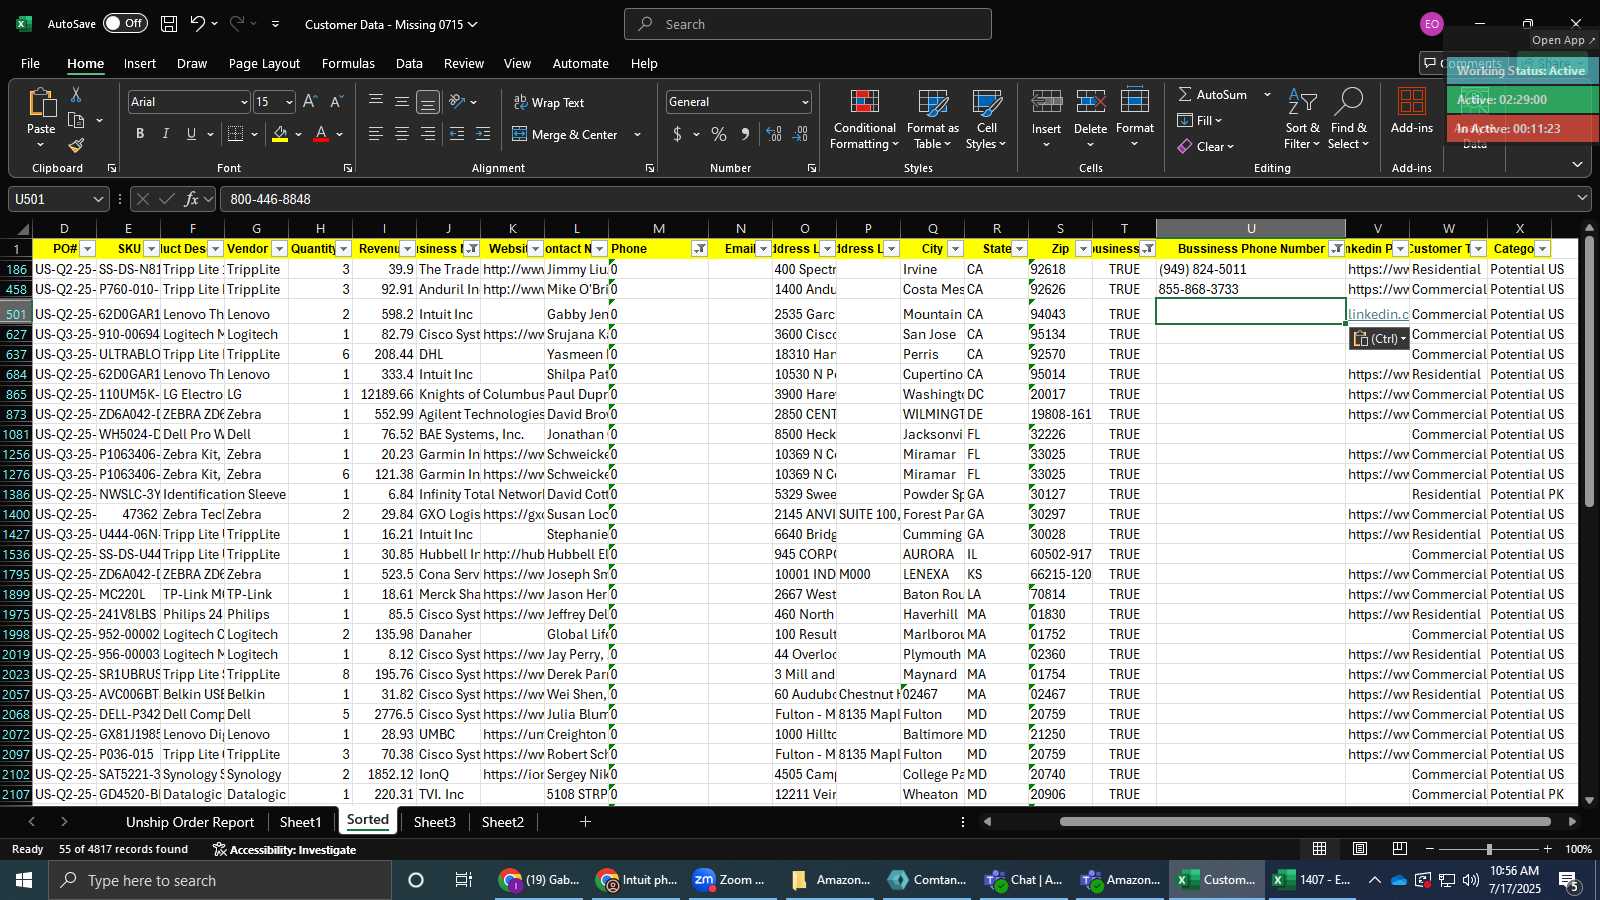Screen dimensions: 1600x900
Task: Open the Formulas ribbon tab
Action: tap(348, 63)
